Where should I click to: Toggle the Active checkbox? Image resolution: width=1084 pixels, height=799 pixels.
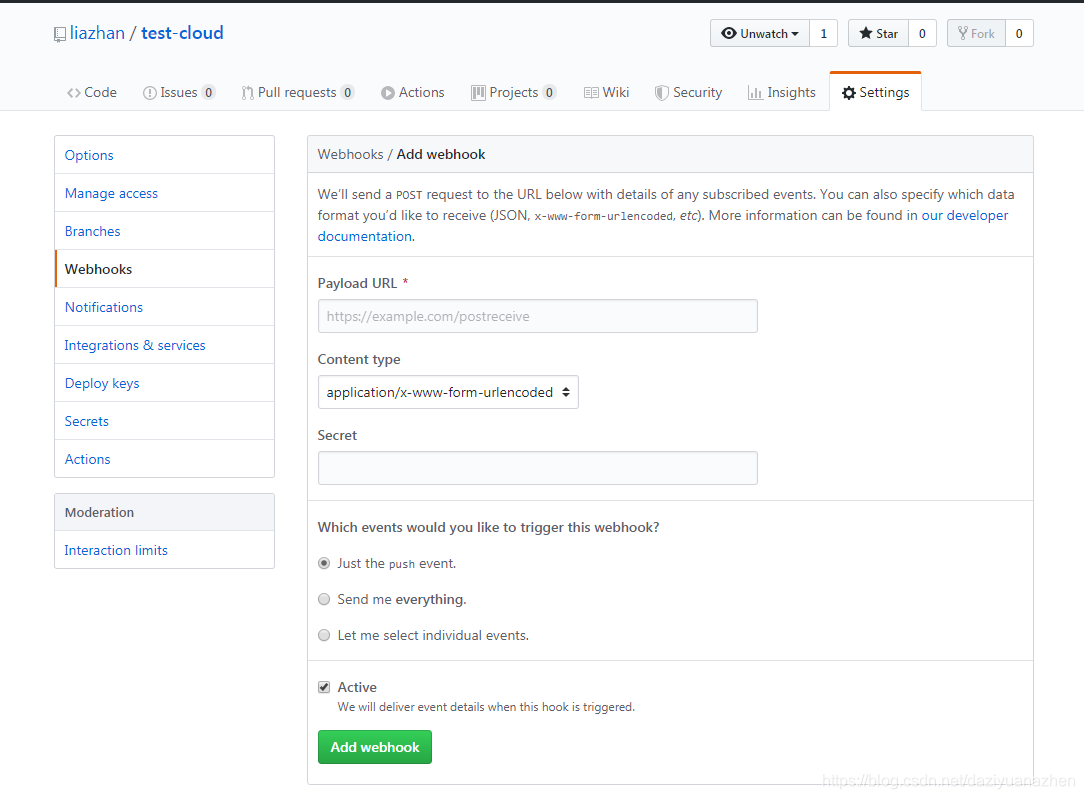point(324,687)
